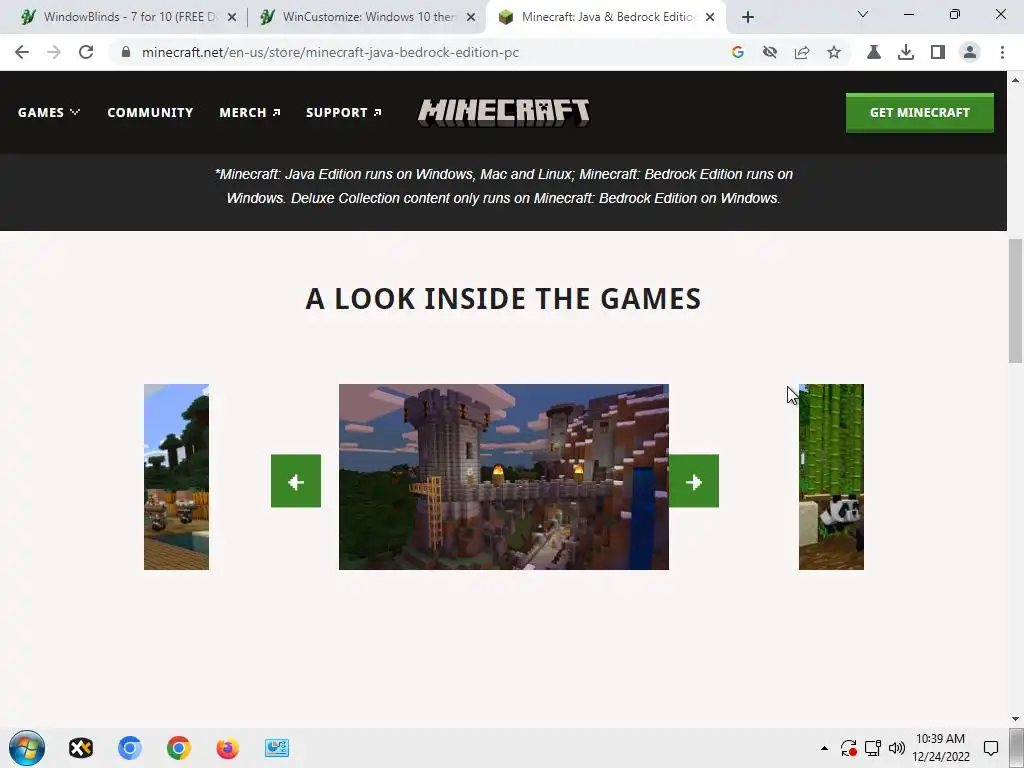Screen dimensions: 1024x768
Task: View site info via the padlock icon
Action: [126, 52]
